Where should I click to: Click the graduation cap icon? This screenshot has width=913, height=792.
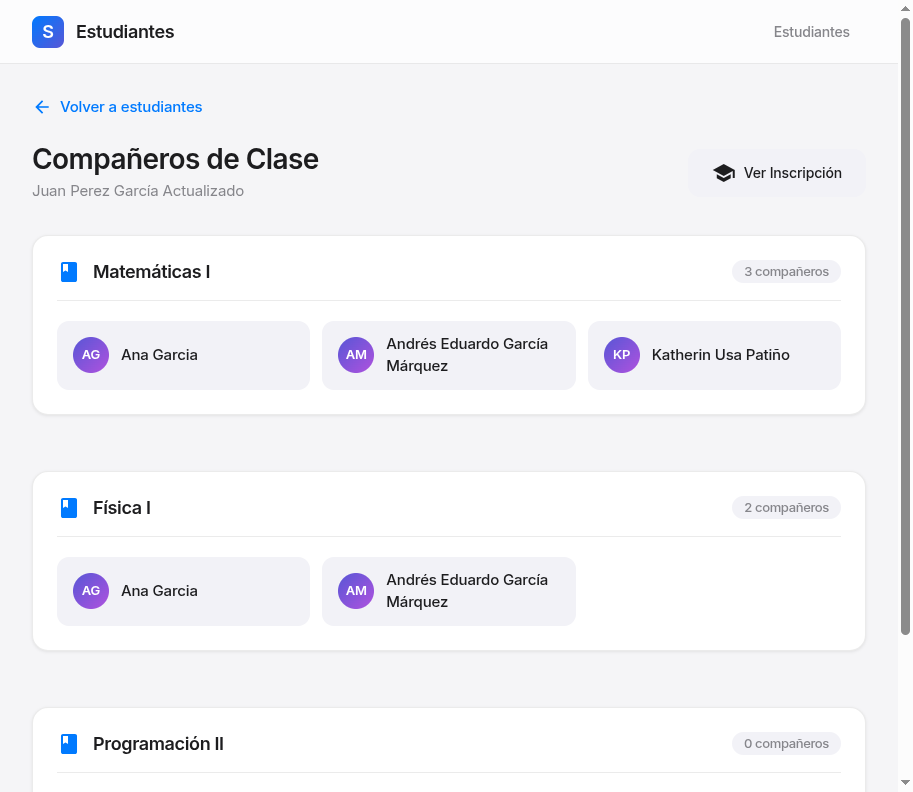(x=724, y=173)
